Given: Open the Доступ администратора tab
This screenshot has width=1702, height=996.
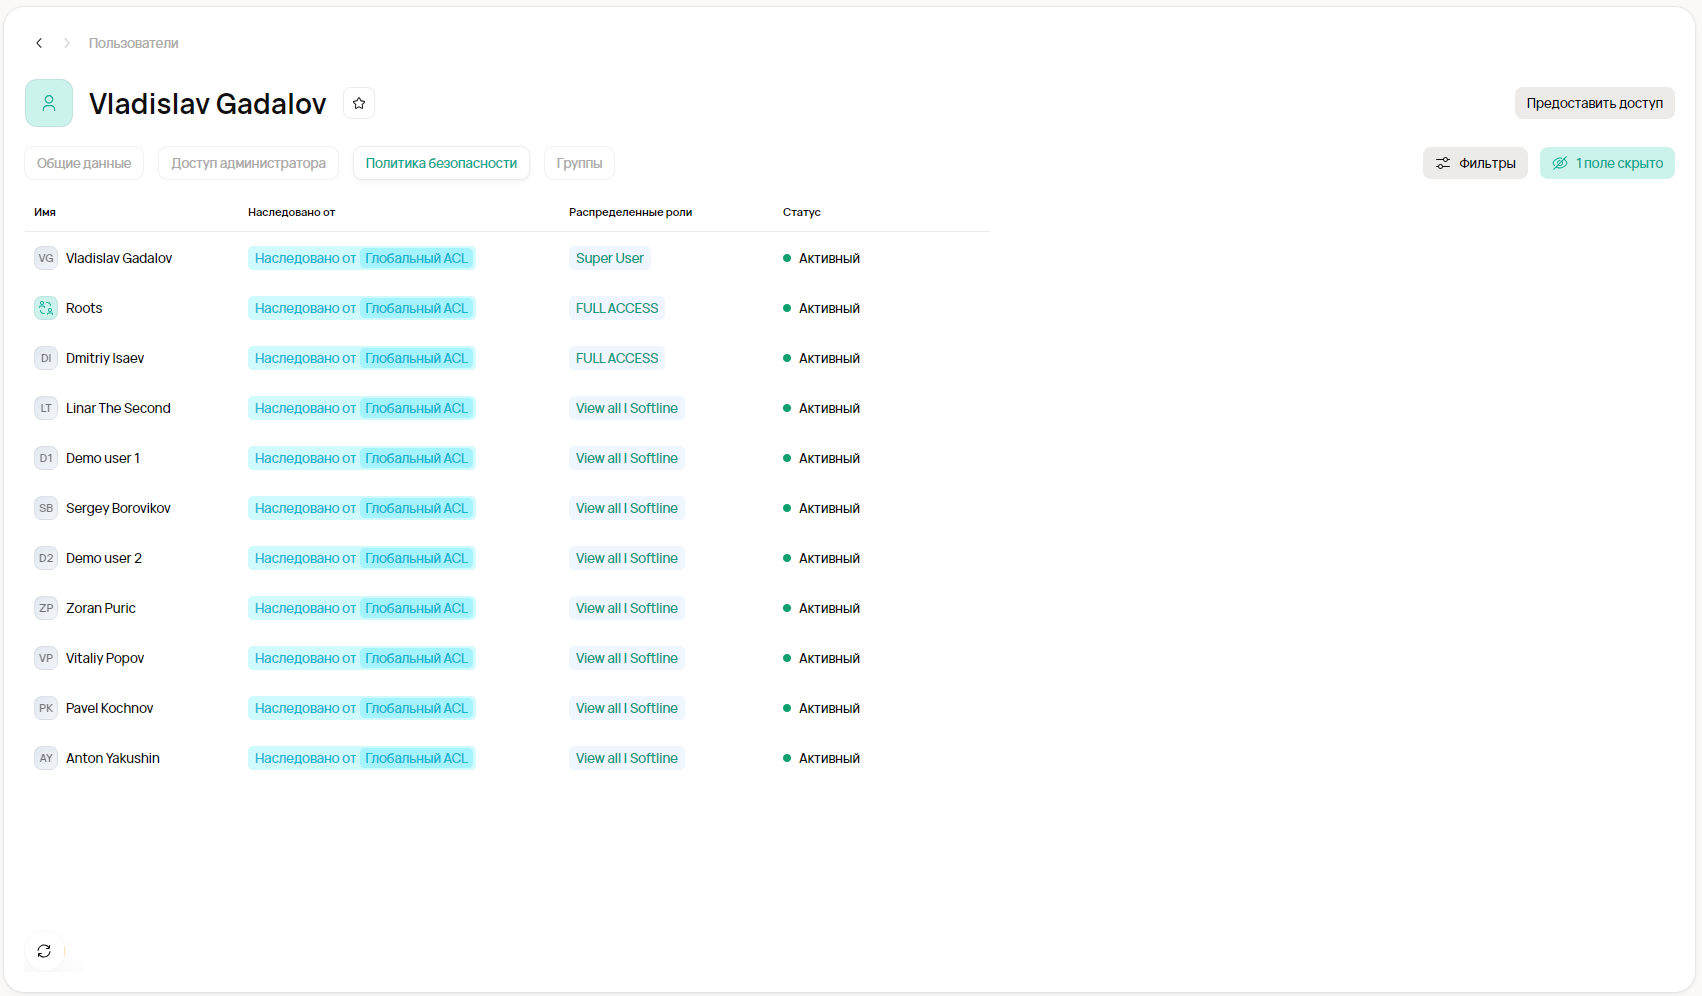Looking at the screenshot, I should pos(248,163).
